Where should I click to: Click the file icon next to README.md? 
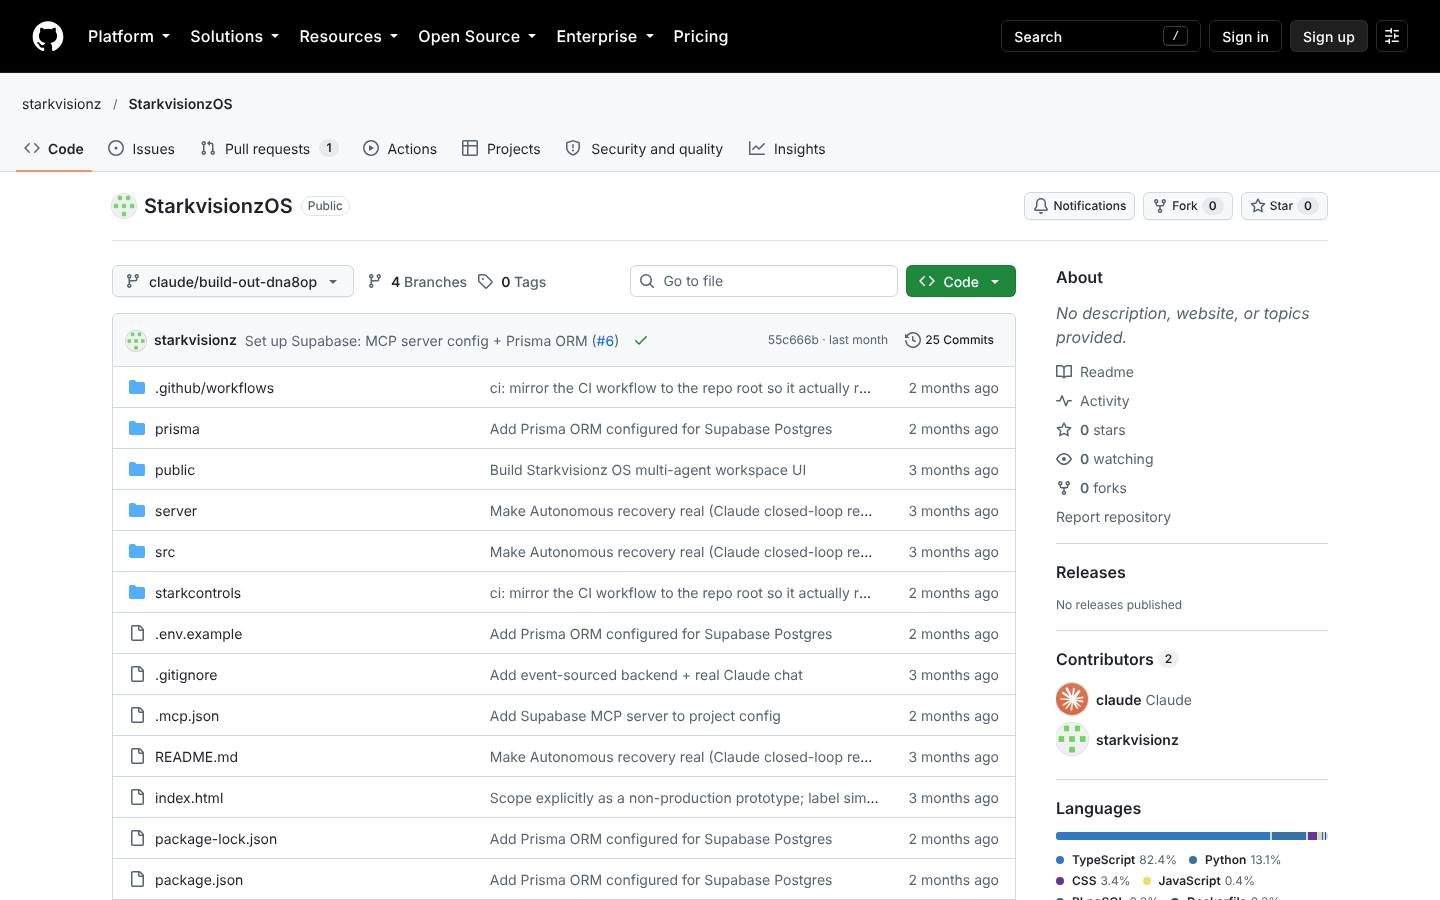[x=137, y=757]
